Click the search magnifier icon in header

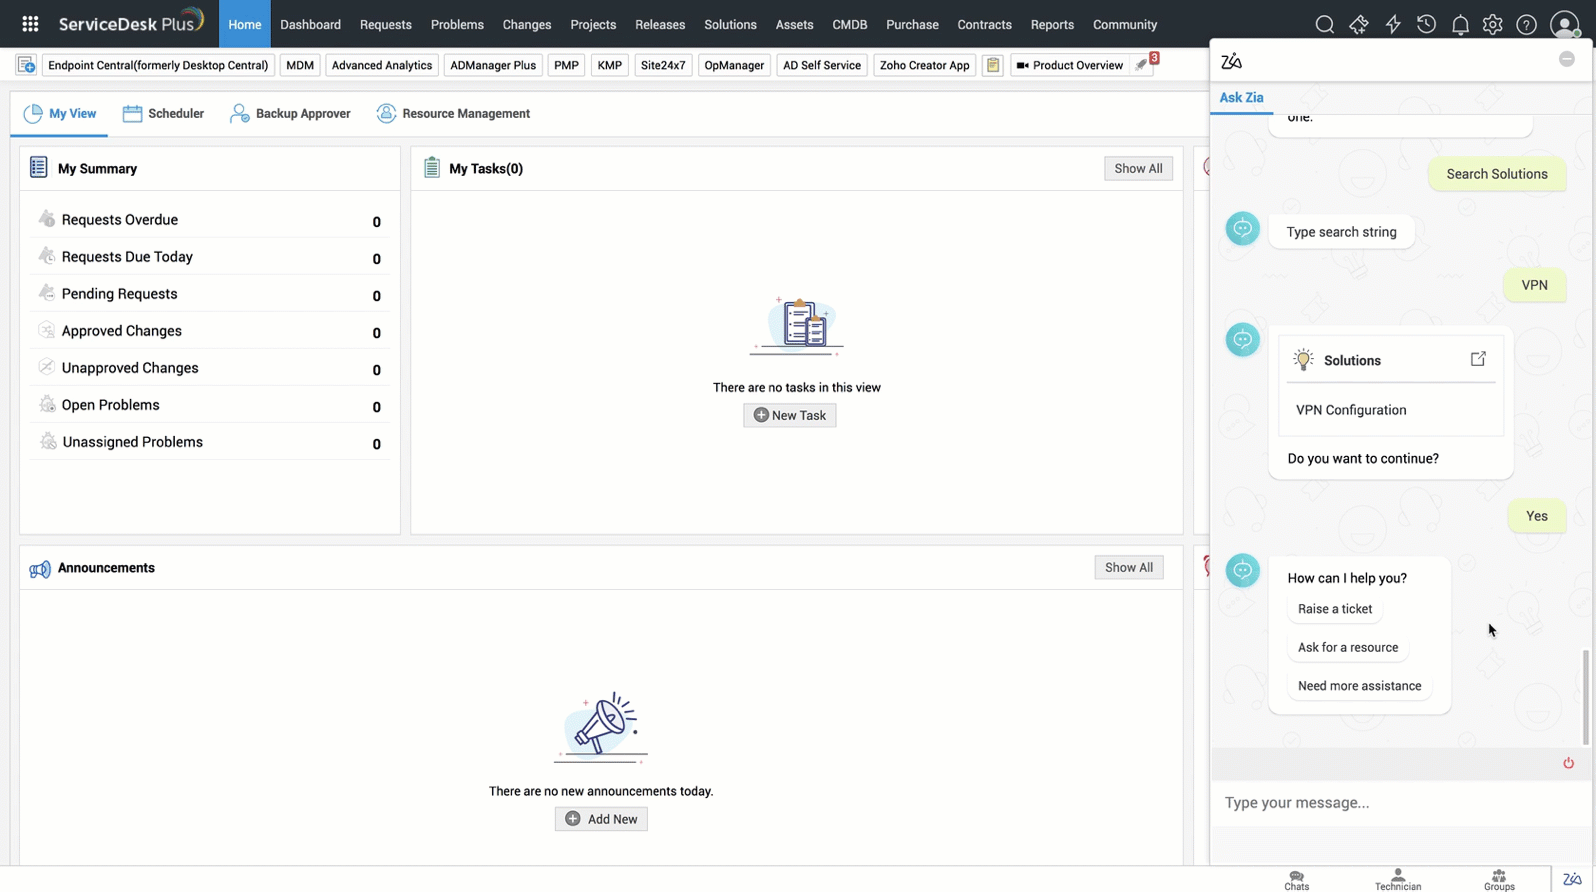coord(1324,25)
